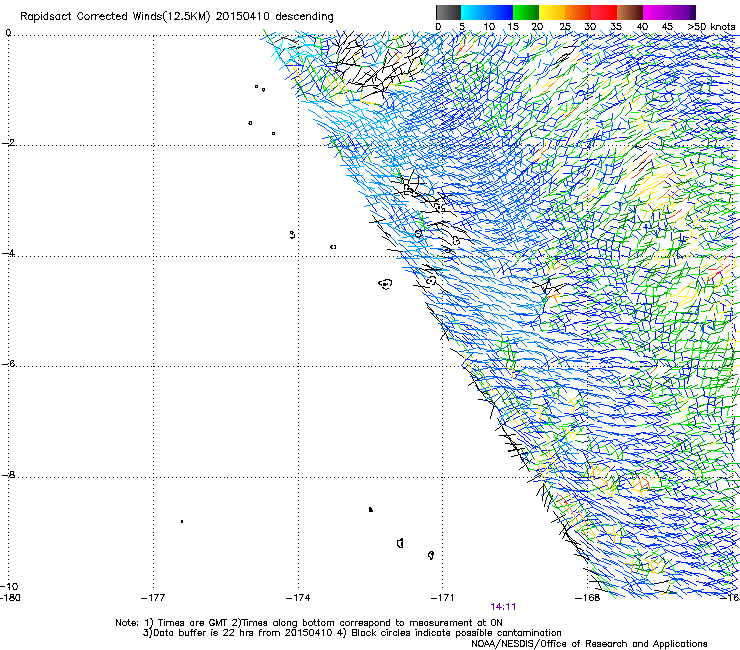740x650 pixels.
Task: Click the '>50 knots' legend label
Action: (711, 27)
